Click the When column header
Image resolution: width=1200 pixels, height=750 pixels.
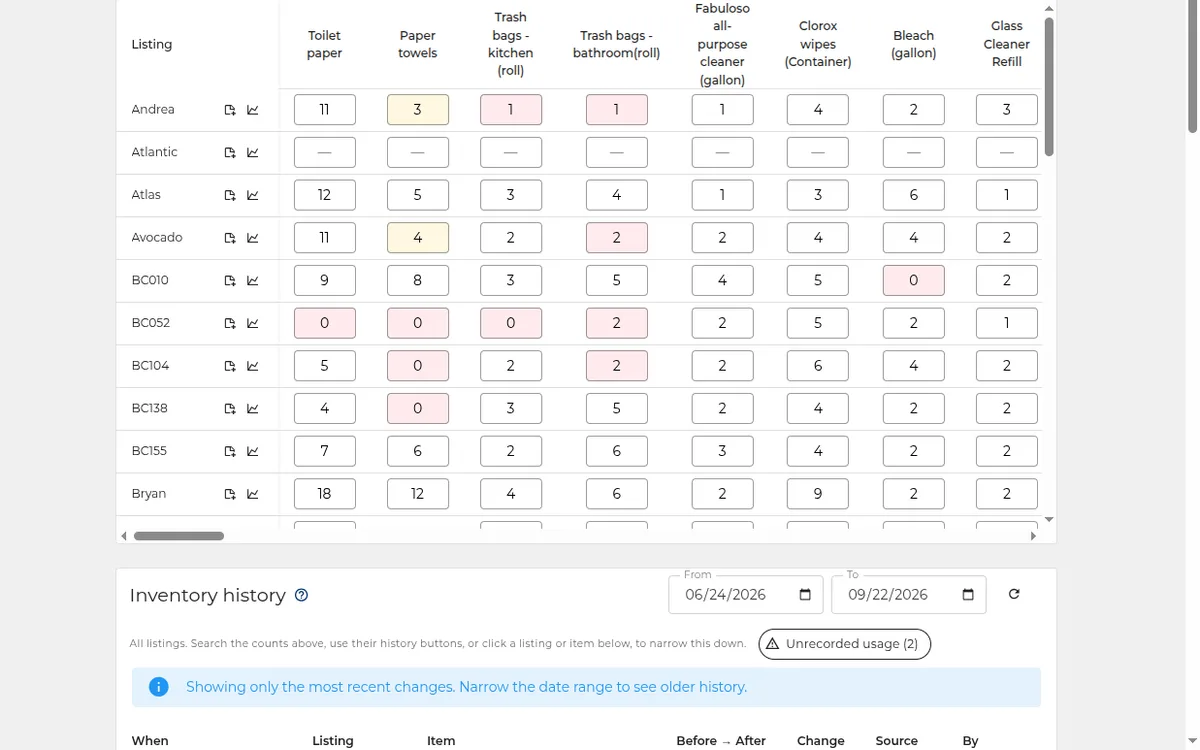[x=150, y=741]
